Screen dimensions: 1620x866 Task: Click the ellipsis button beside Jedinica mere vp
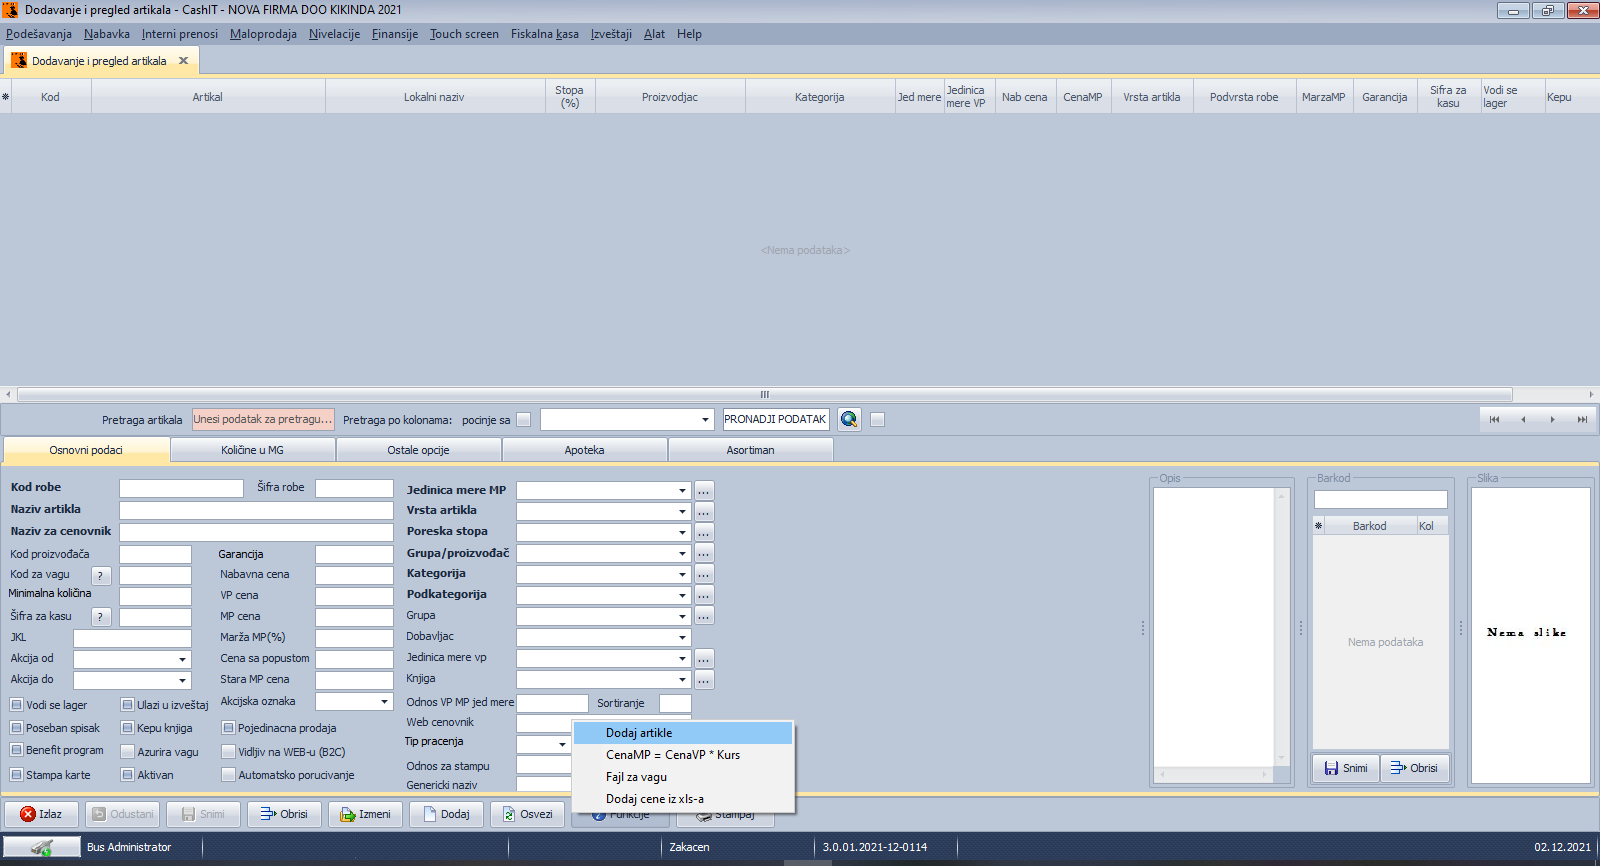pyautogui.click(x=704, y=659)
